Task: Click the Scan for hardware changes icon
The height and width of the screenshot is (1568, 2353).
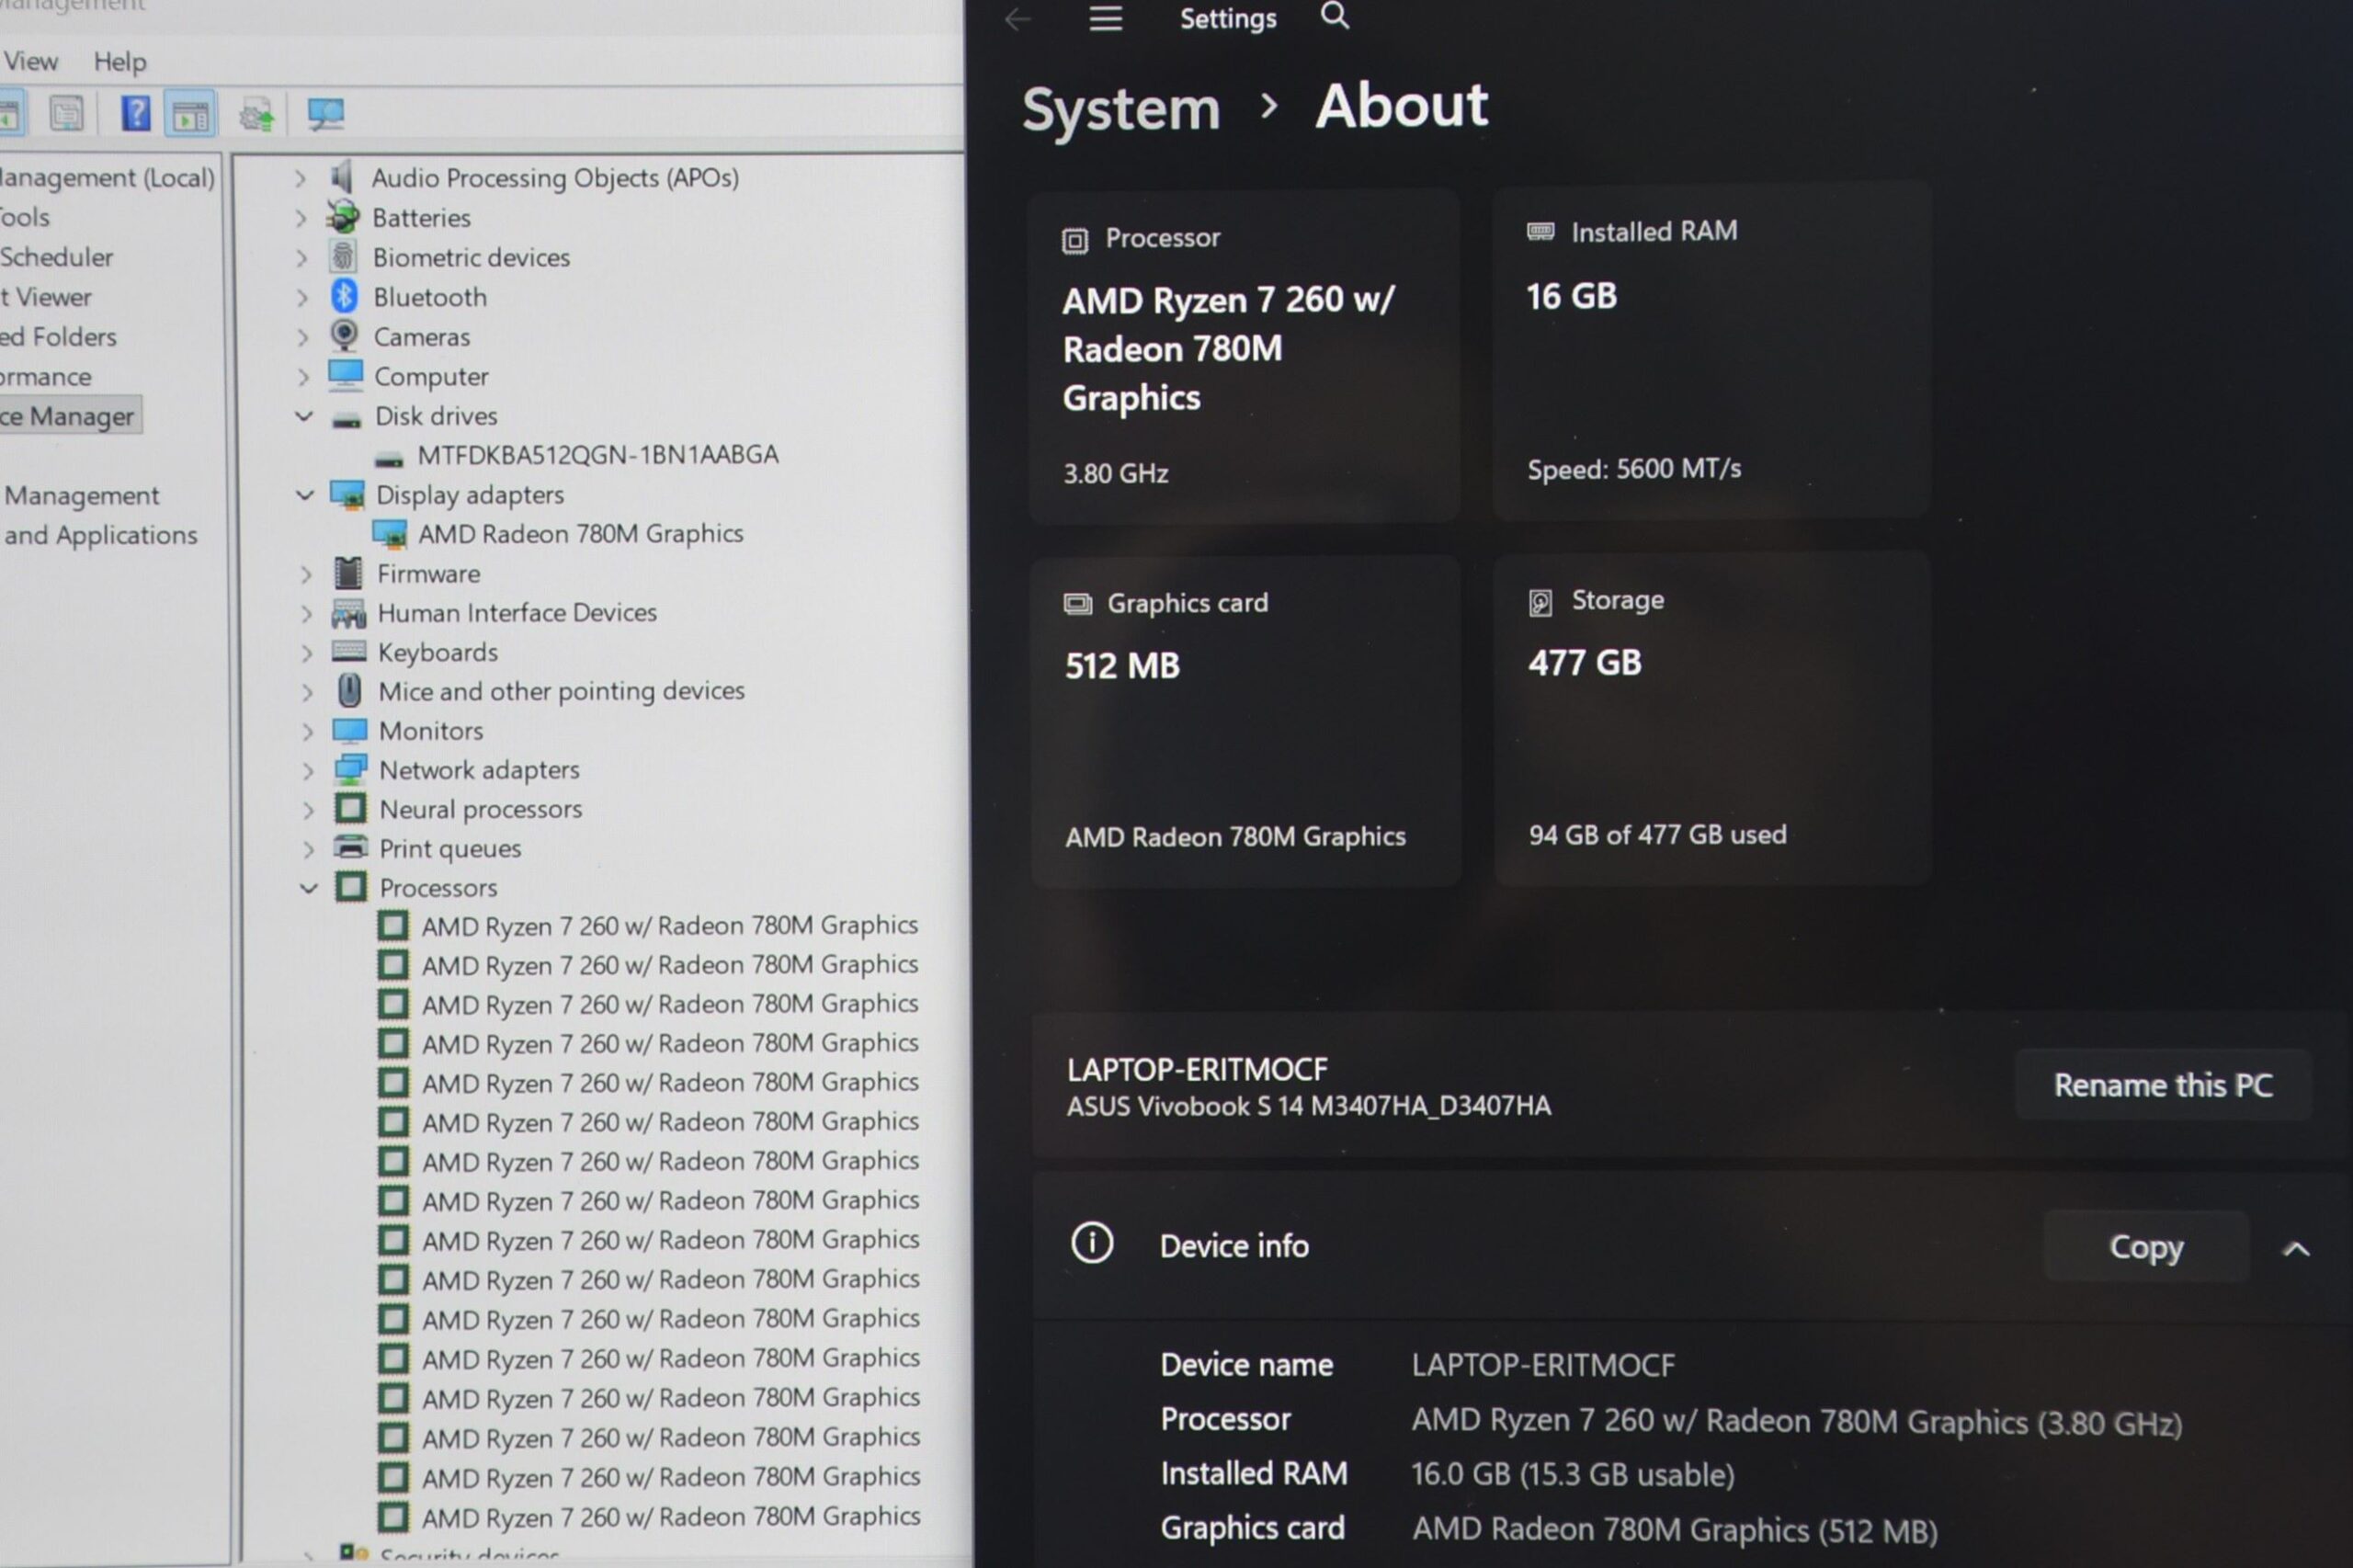Action: [325, 114]
